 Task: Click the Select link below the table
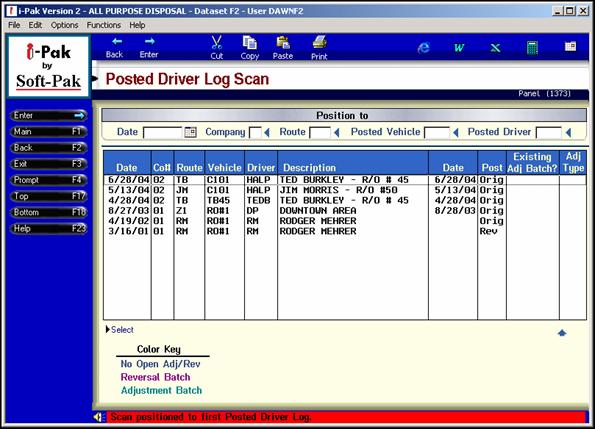click(122, 330)
